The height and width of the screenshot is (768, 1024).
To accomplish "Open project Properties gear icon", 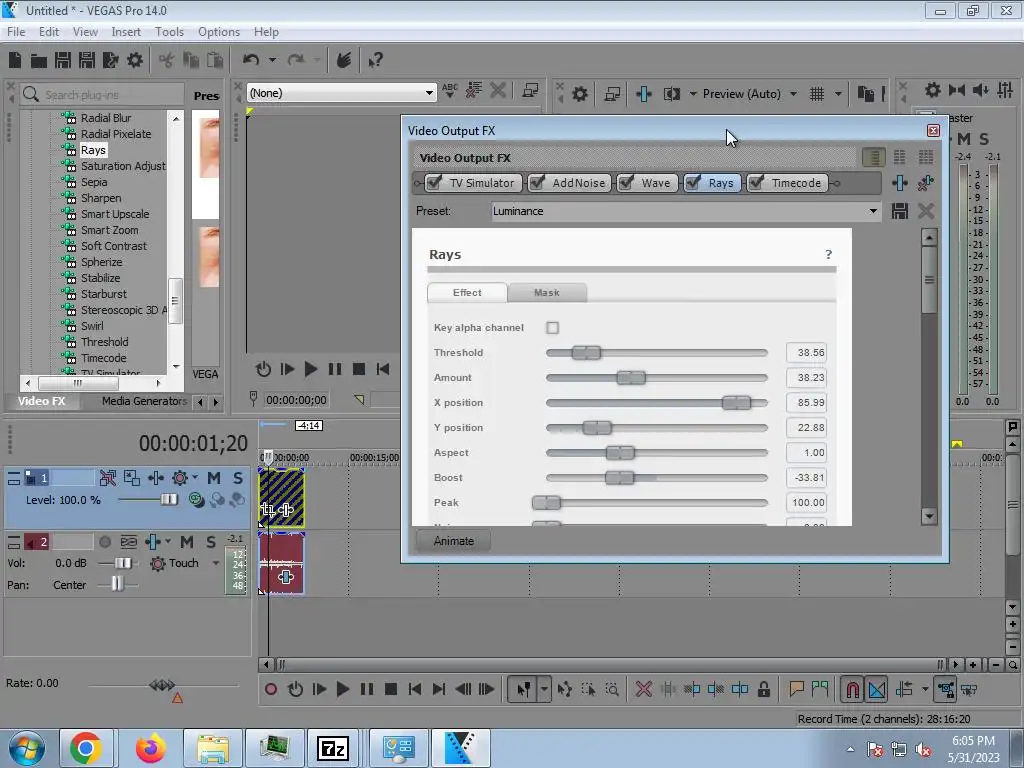I will tap(135, 61).
